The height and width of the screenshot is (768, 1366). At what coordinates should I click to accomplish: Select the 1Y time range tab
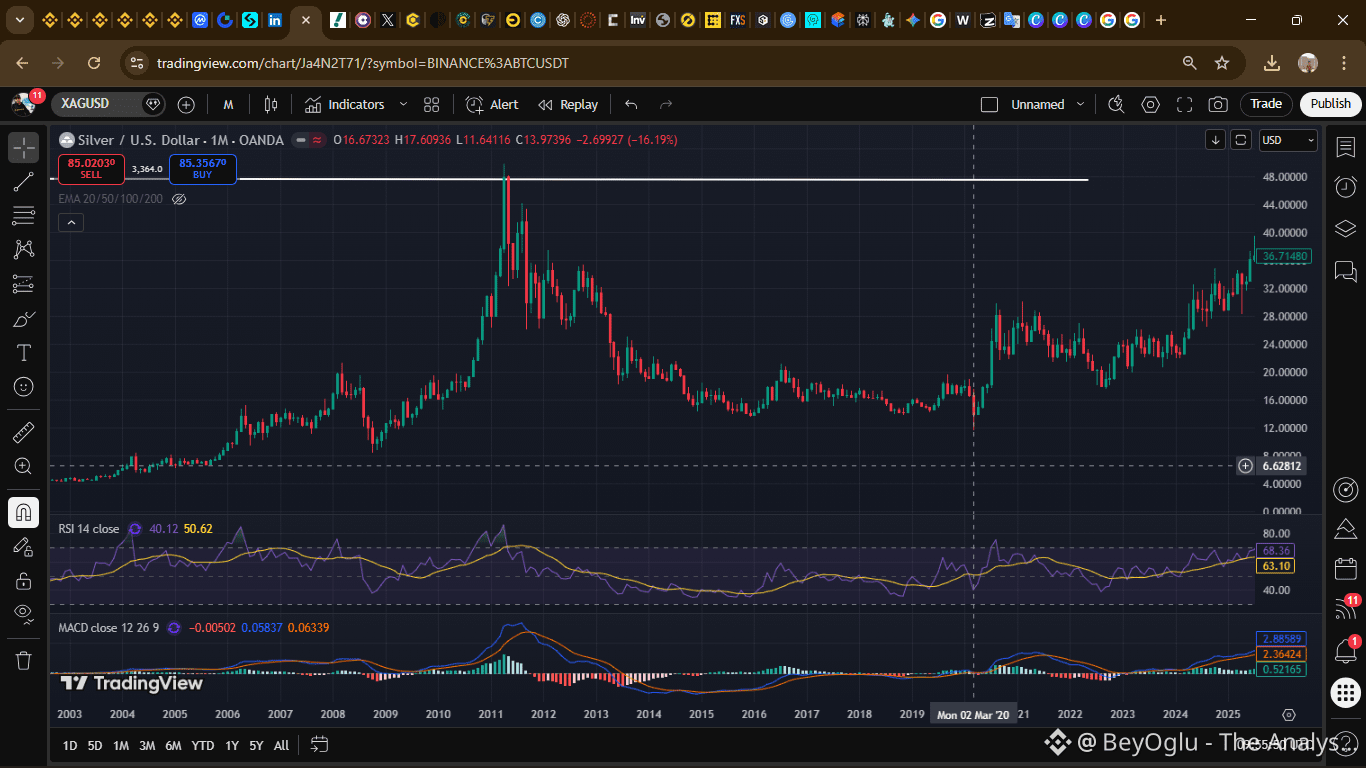pyautogui.click(x=232, y=745)
